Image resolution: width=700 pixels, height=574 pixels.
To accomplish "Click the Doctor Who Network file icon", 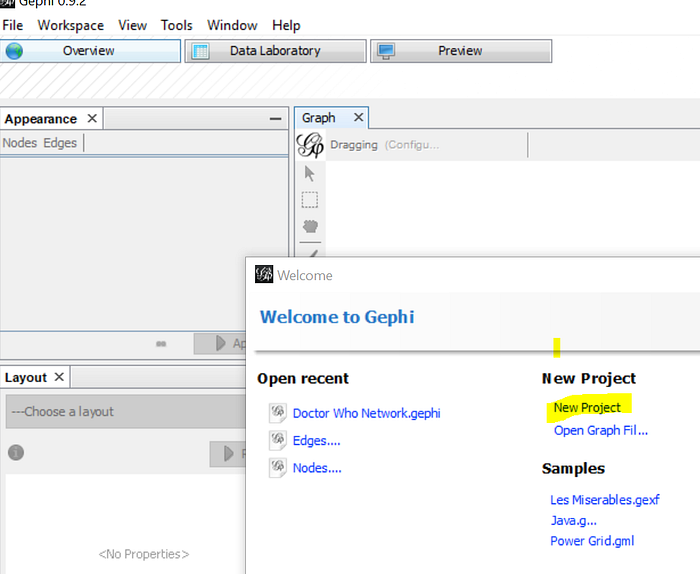I will pyautogui.click(x=278, y=413).
